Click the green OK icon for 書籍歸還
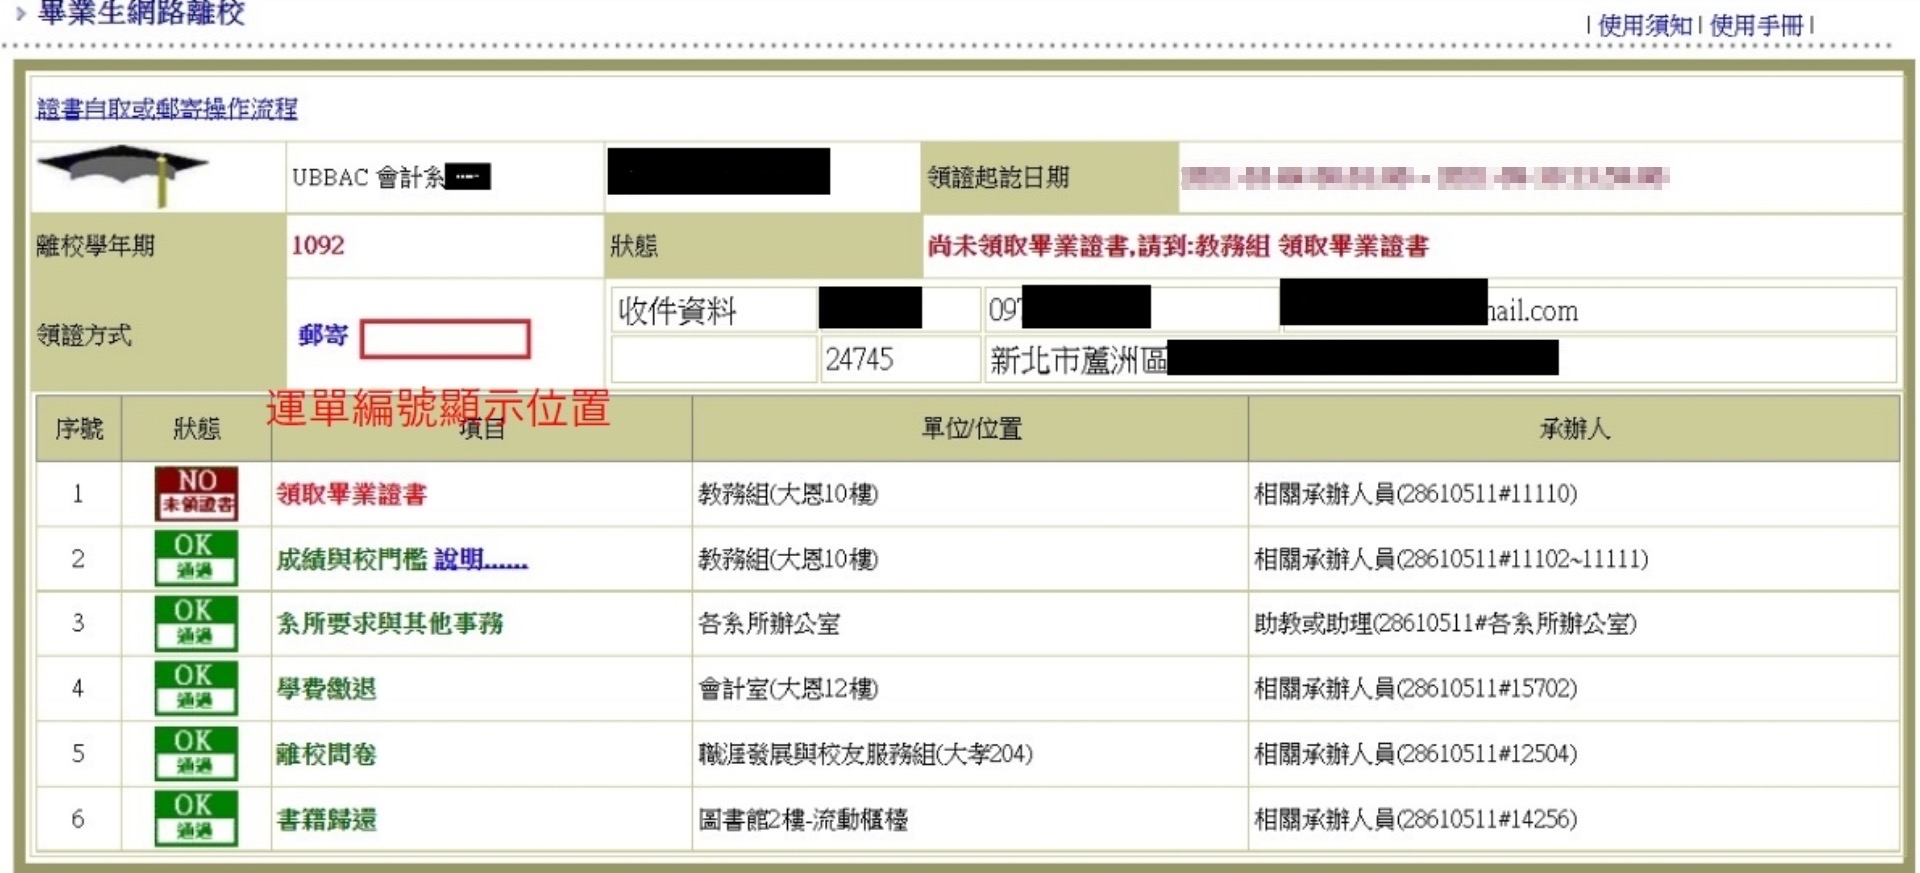Image resolution: width=1920 pixels, height=873 pixels. [x=196, y=818]
